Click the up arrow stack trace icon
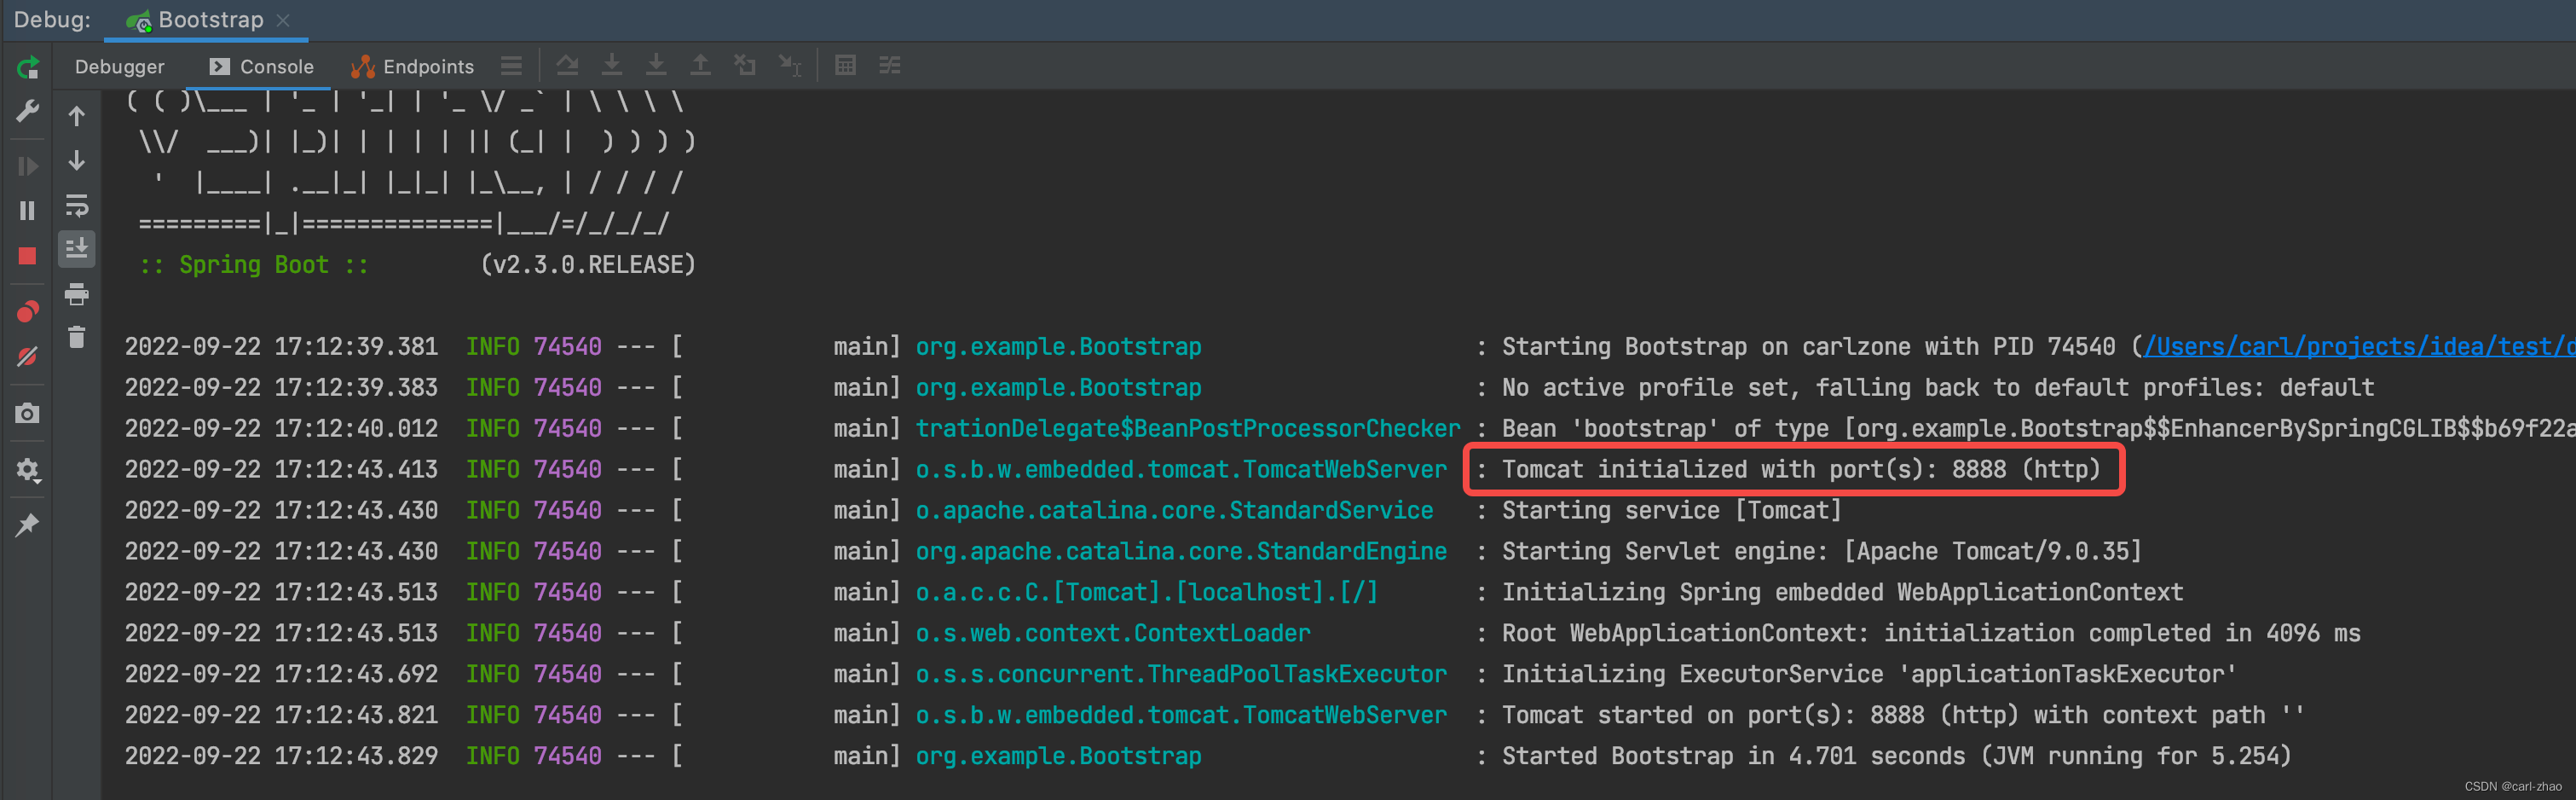2576x800 pixels. click(77, 116)
